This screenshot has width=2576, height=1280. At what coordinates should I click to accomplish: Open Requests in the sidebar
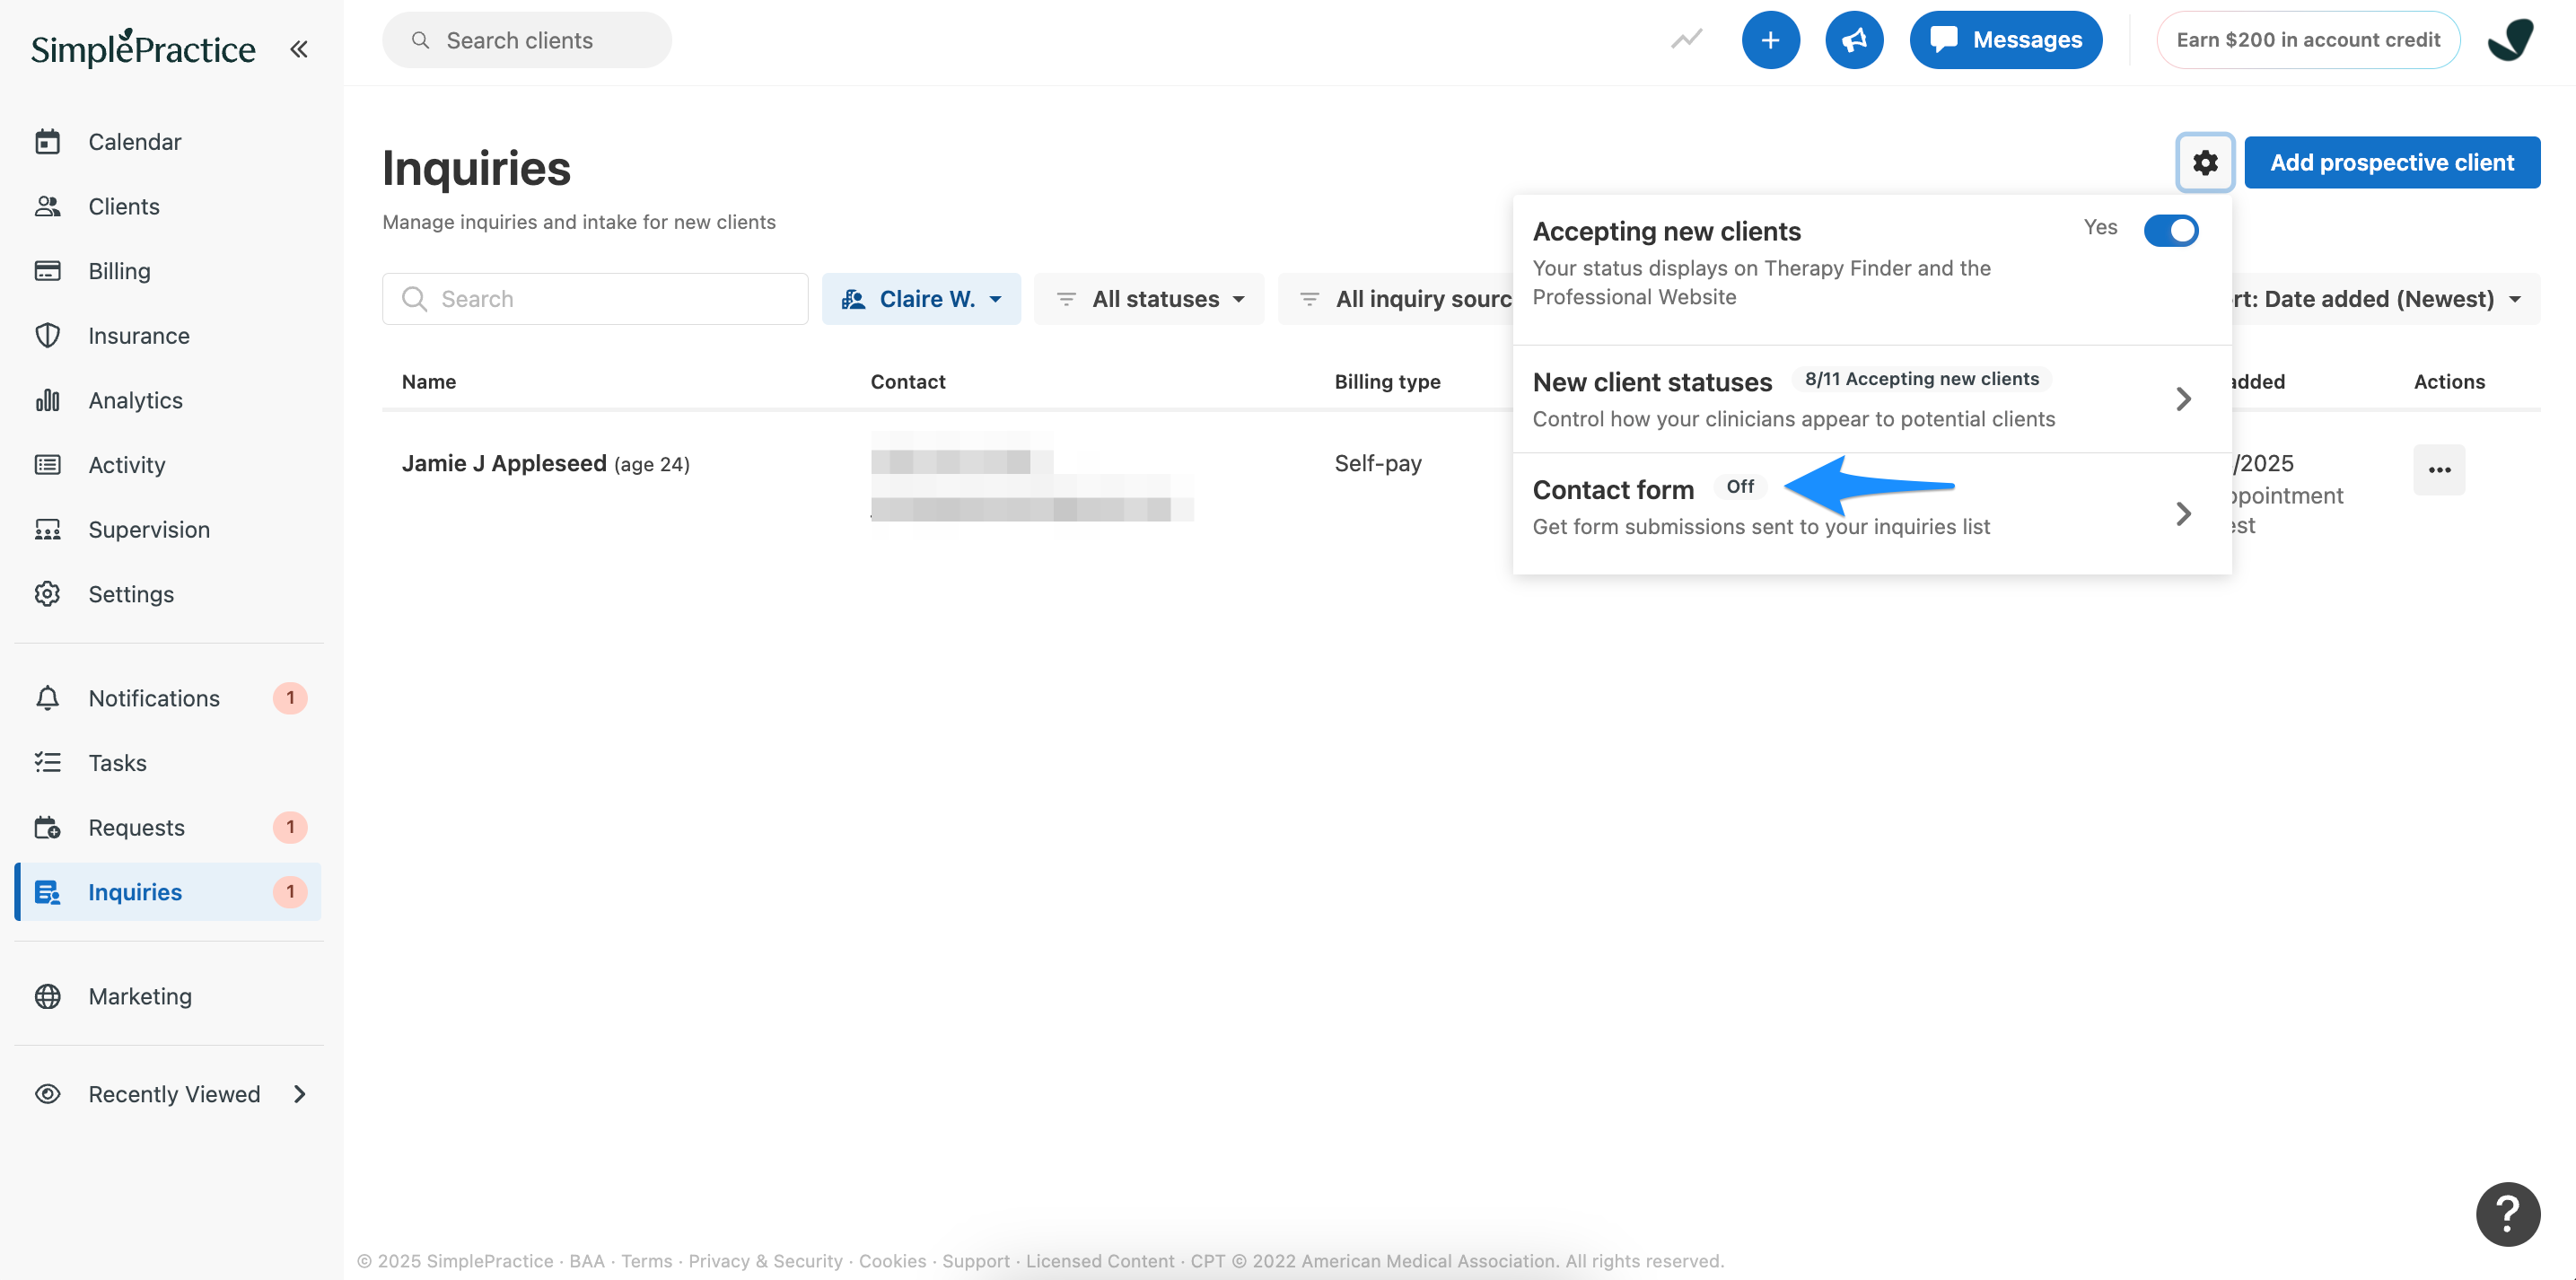tap(167, 827)
